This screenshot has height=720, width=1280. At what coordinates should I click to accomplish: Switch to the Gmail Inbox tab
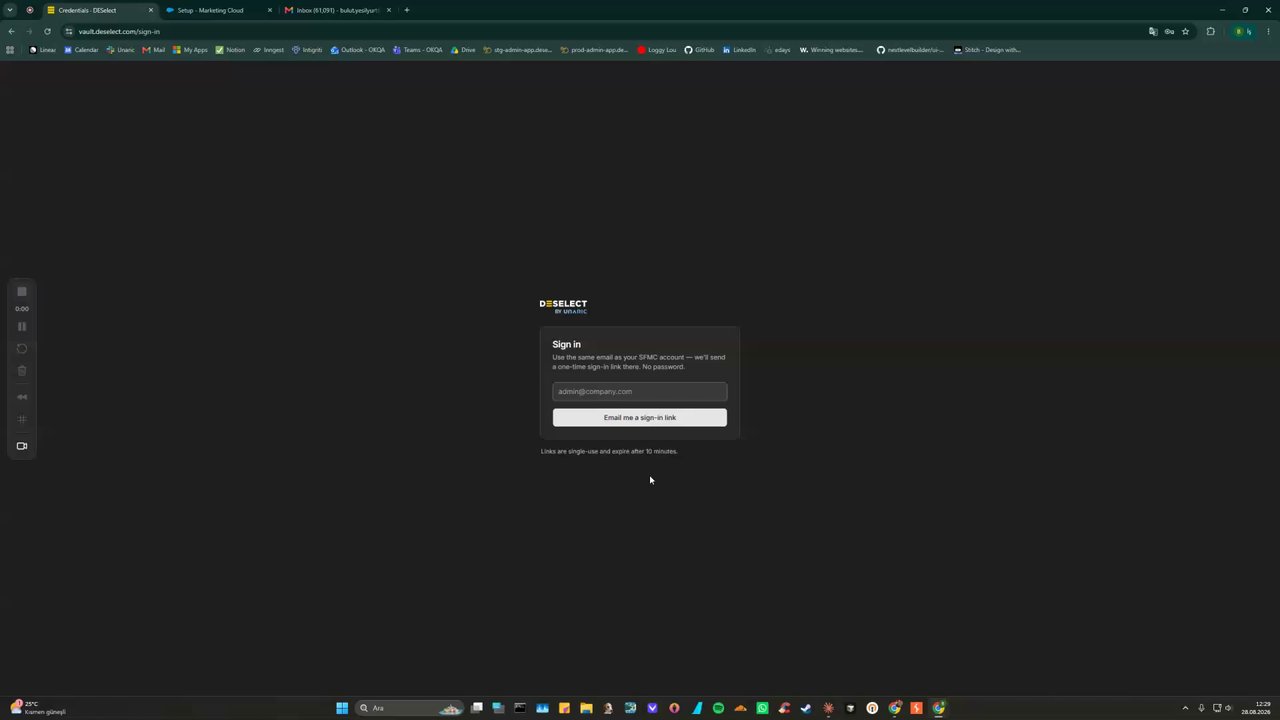pyautogui.click(x=338, y=10)
